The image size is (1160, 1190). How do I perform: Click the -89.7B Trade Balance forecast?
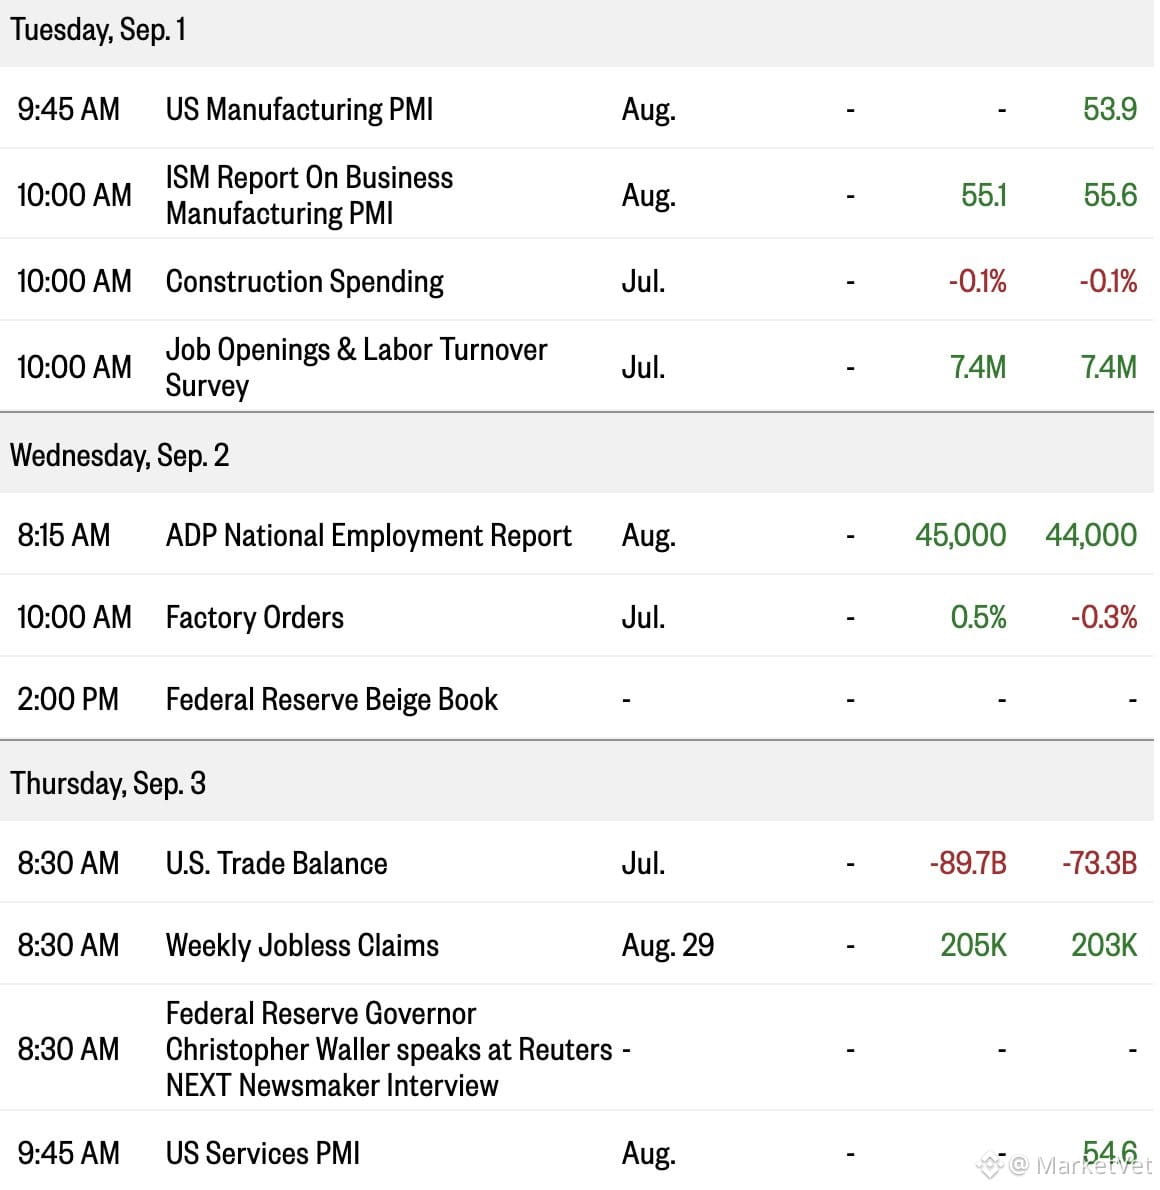968,864
